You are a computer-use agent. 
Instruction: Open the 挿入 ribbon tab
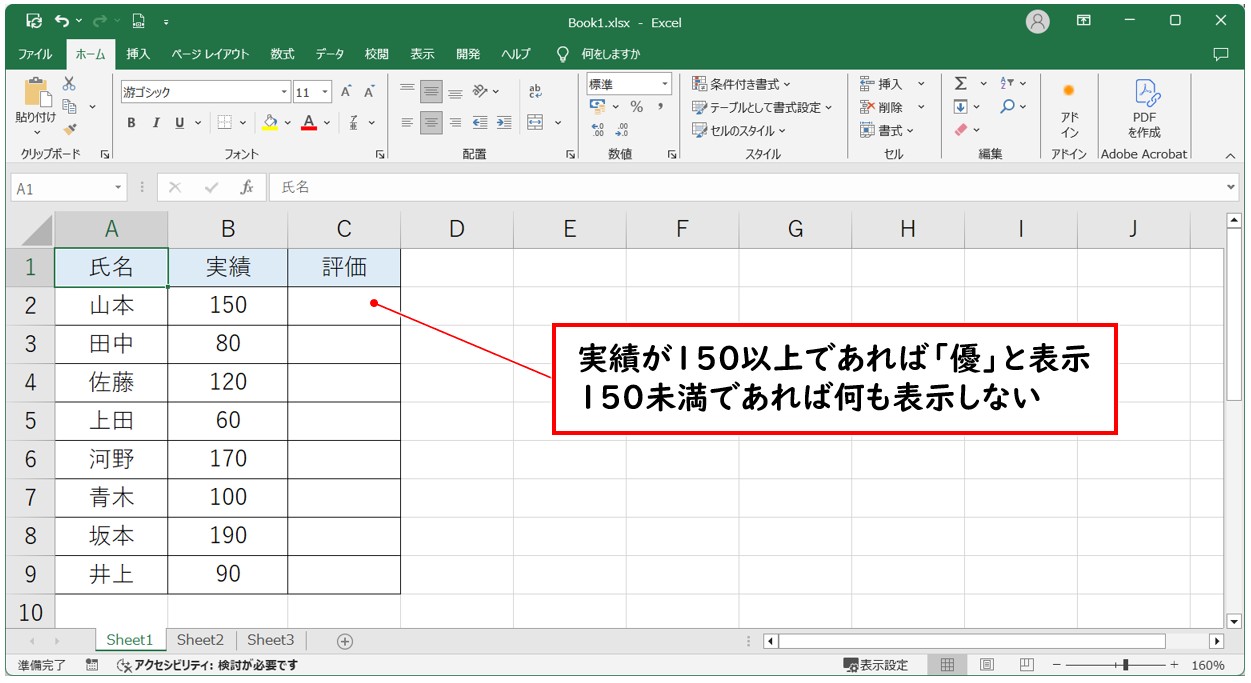click(138, 54)
